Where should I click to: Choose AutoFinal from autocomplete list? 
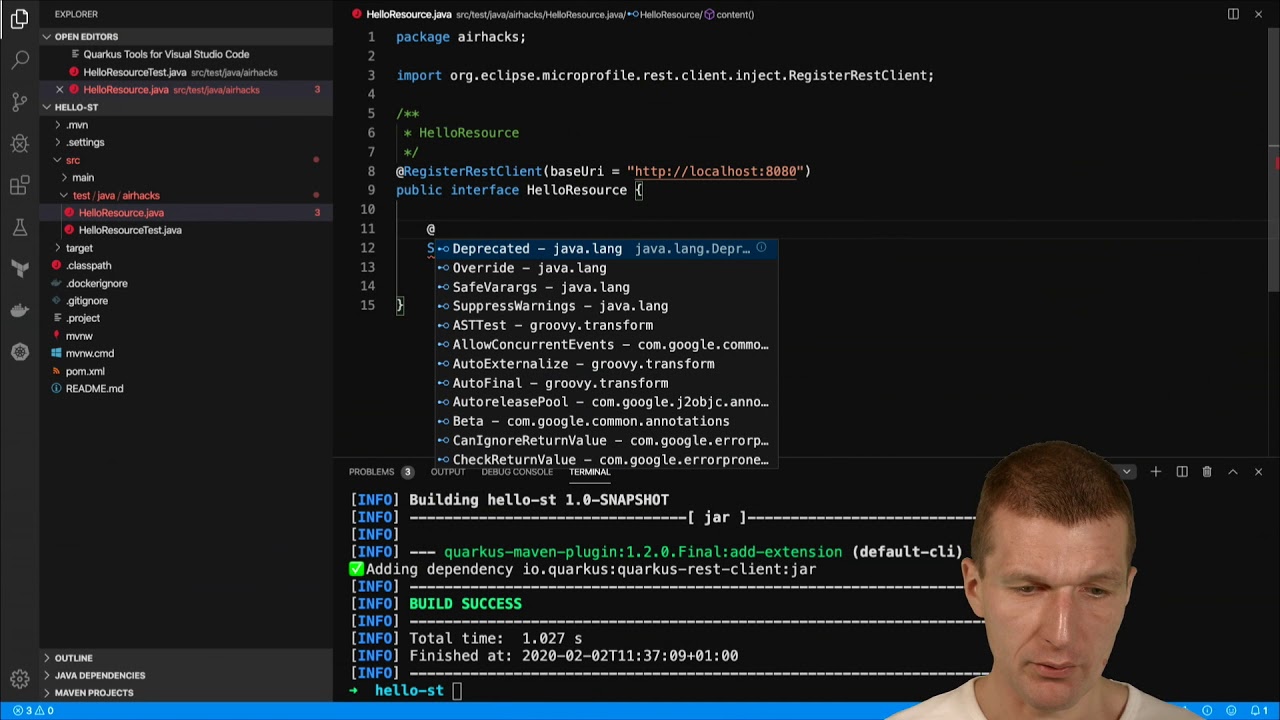click(x=607, y=383)
